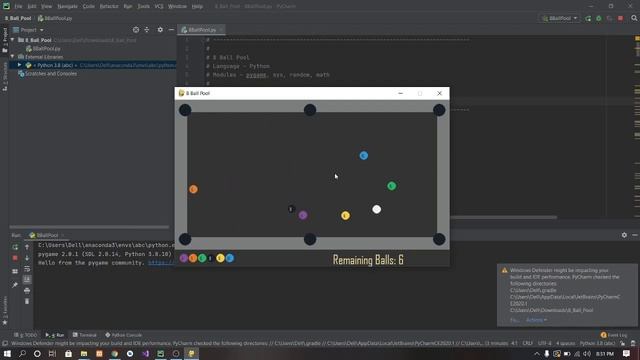The height and width of the screenshot is (360, 640).
Task: Open the Refactor menu
Action: pyautogui.click(x=109, y=6)
